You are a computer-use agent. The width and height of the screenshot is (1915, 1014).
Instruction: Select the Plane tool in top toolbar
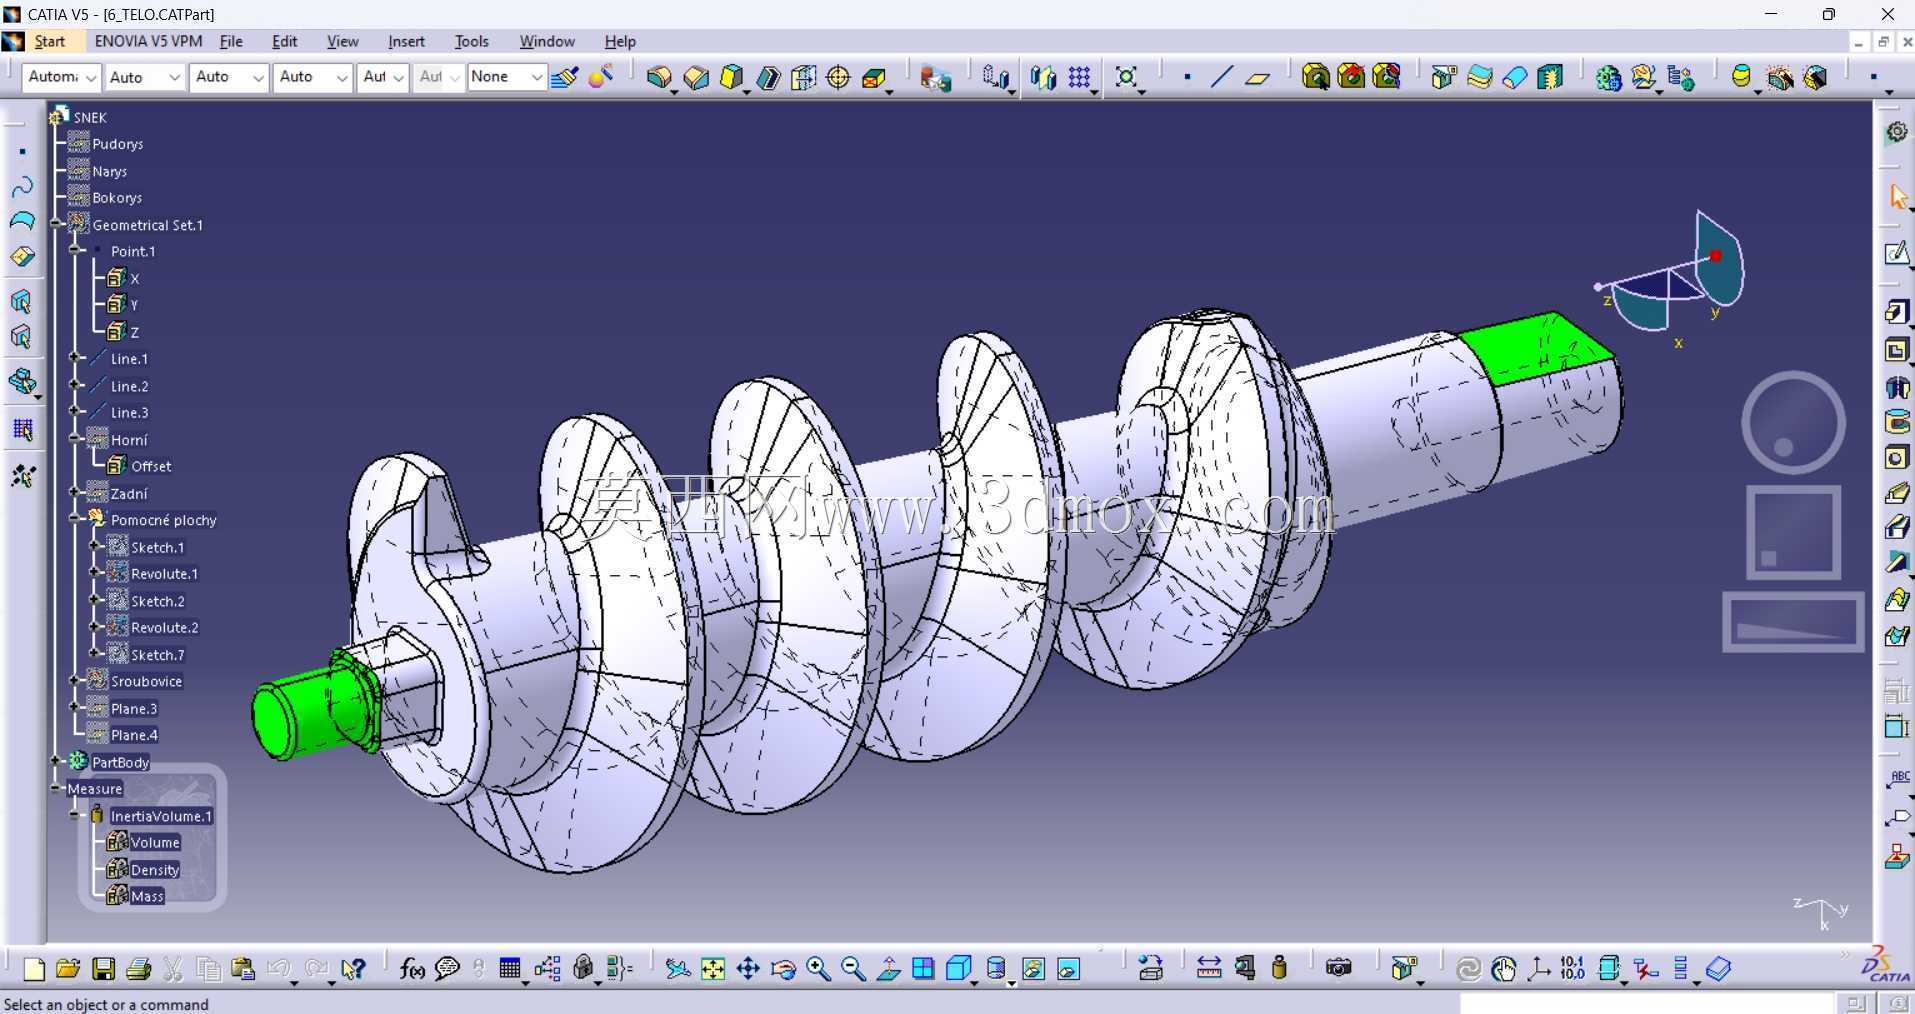tap(1257, 77)
